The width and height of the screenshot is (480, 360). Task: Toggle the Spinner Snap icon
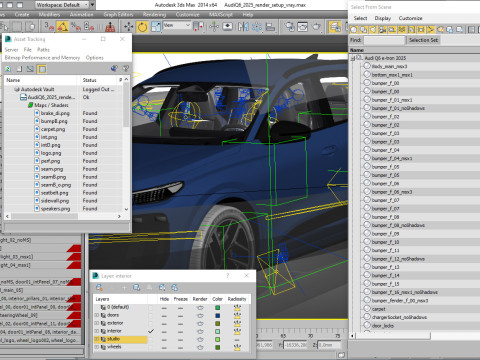(89, 27)
